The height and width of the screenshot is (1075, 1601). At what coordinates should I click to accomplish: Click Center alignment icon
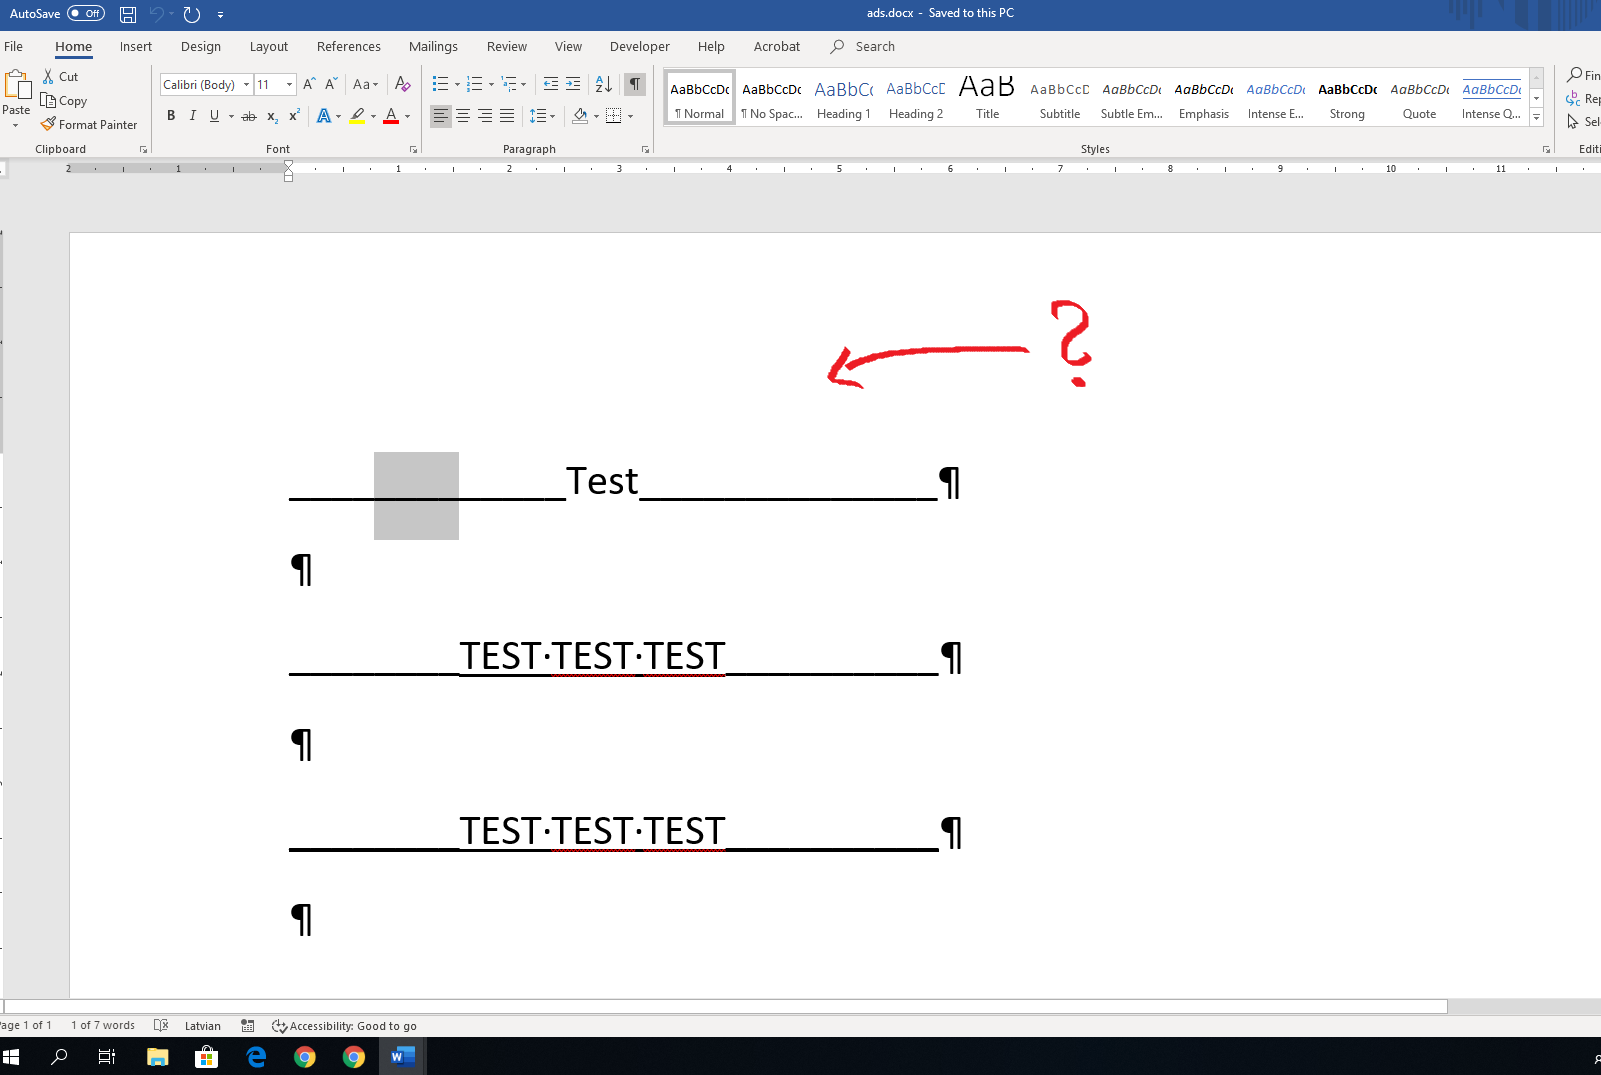coord(463,116)
